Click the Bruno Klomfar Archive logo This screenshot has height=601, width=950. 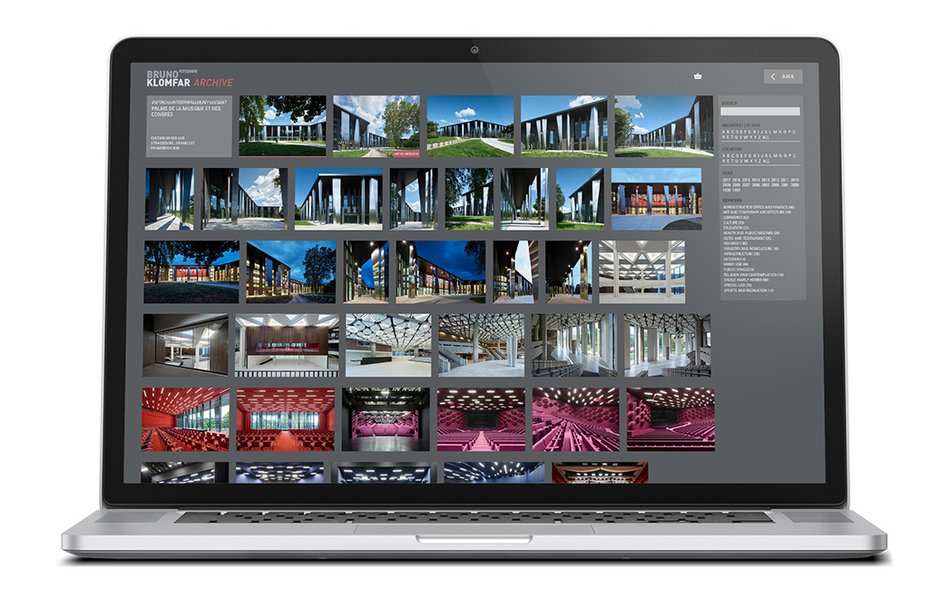click(x=190, y=78)
